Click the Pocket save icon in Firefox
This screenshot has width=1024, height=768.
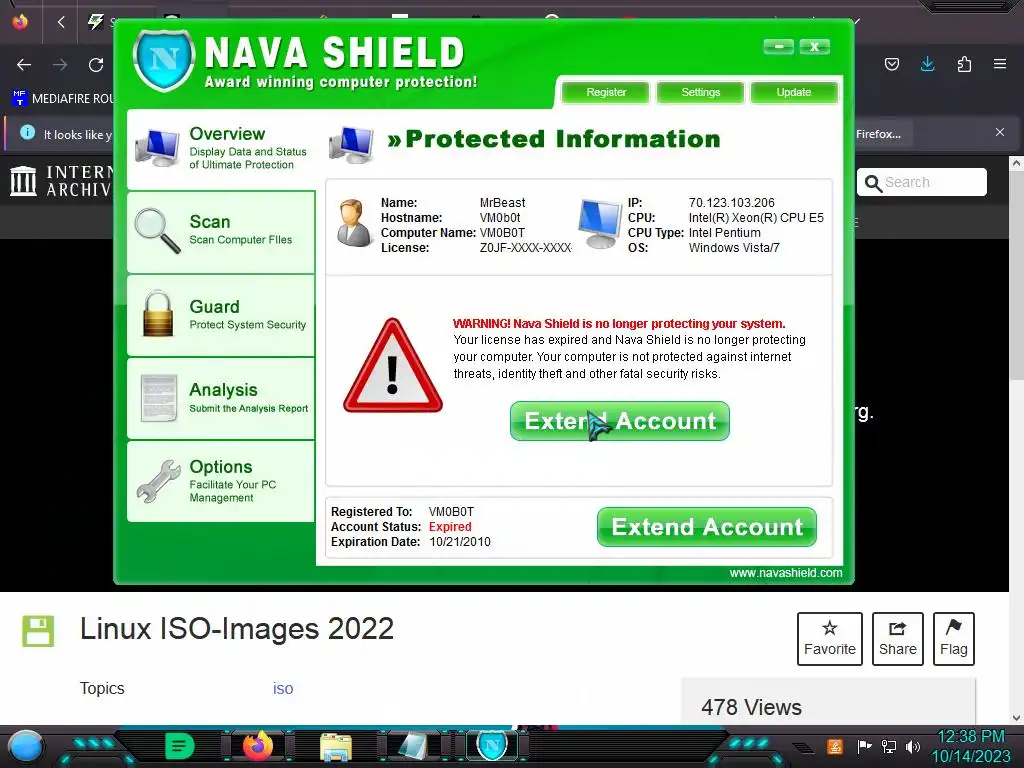pos(891,64)
